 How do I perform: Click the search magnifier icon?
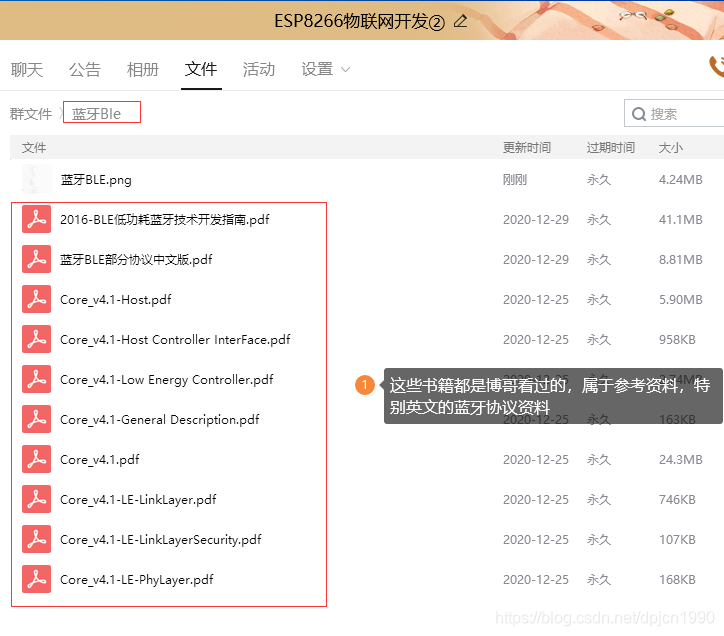click(x=639, y=114)
